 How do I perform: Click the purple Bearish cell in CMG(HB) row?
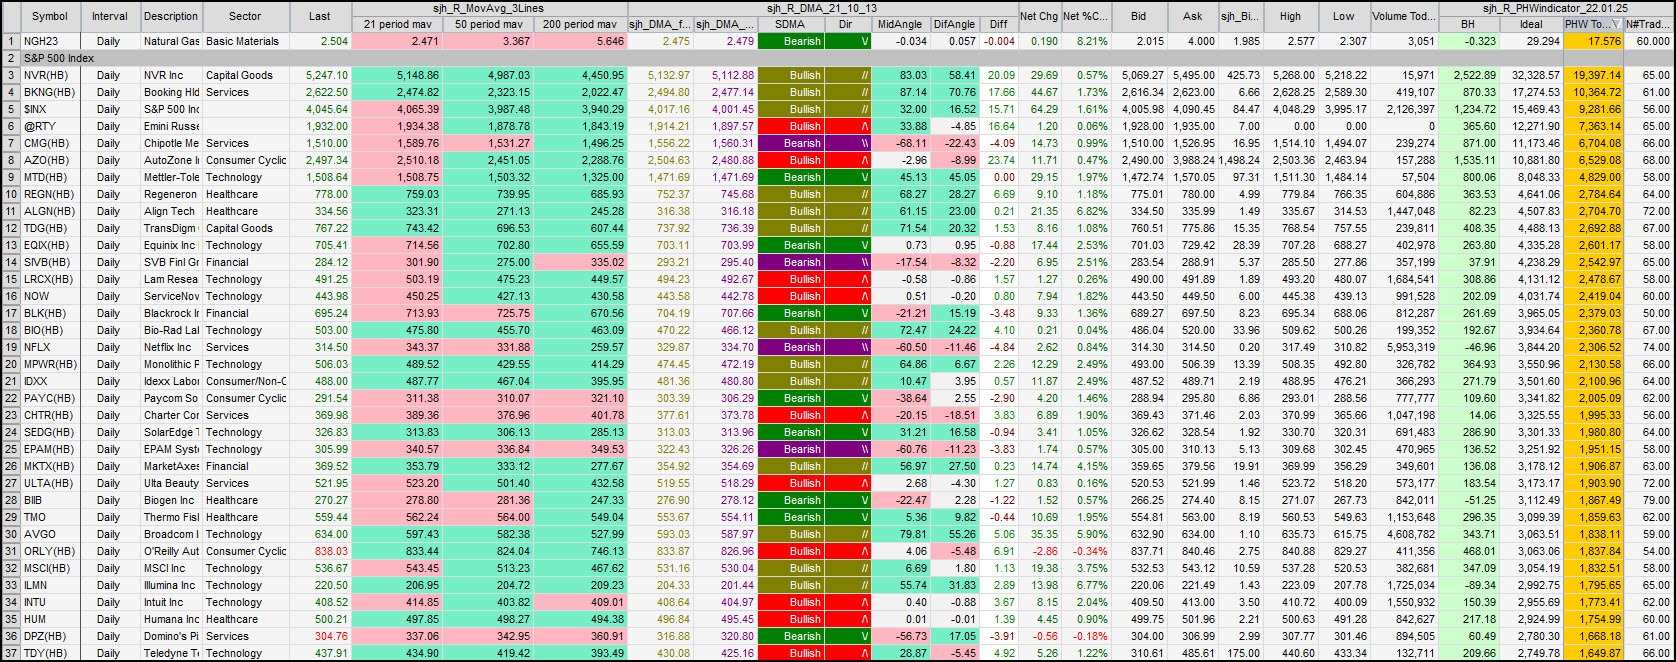pyautogui.click(x=790, y=143)
